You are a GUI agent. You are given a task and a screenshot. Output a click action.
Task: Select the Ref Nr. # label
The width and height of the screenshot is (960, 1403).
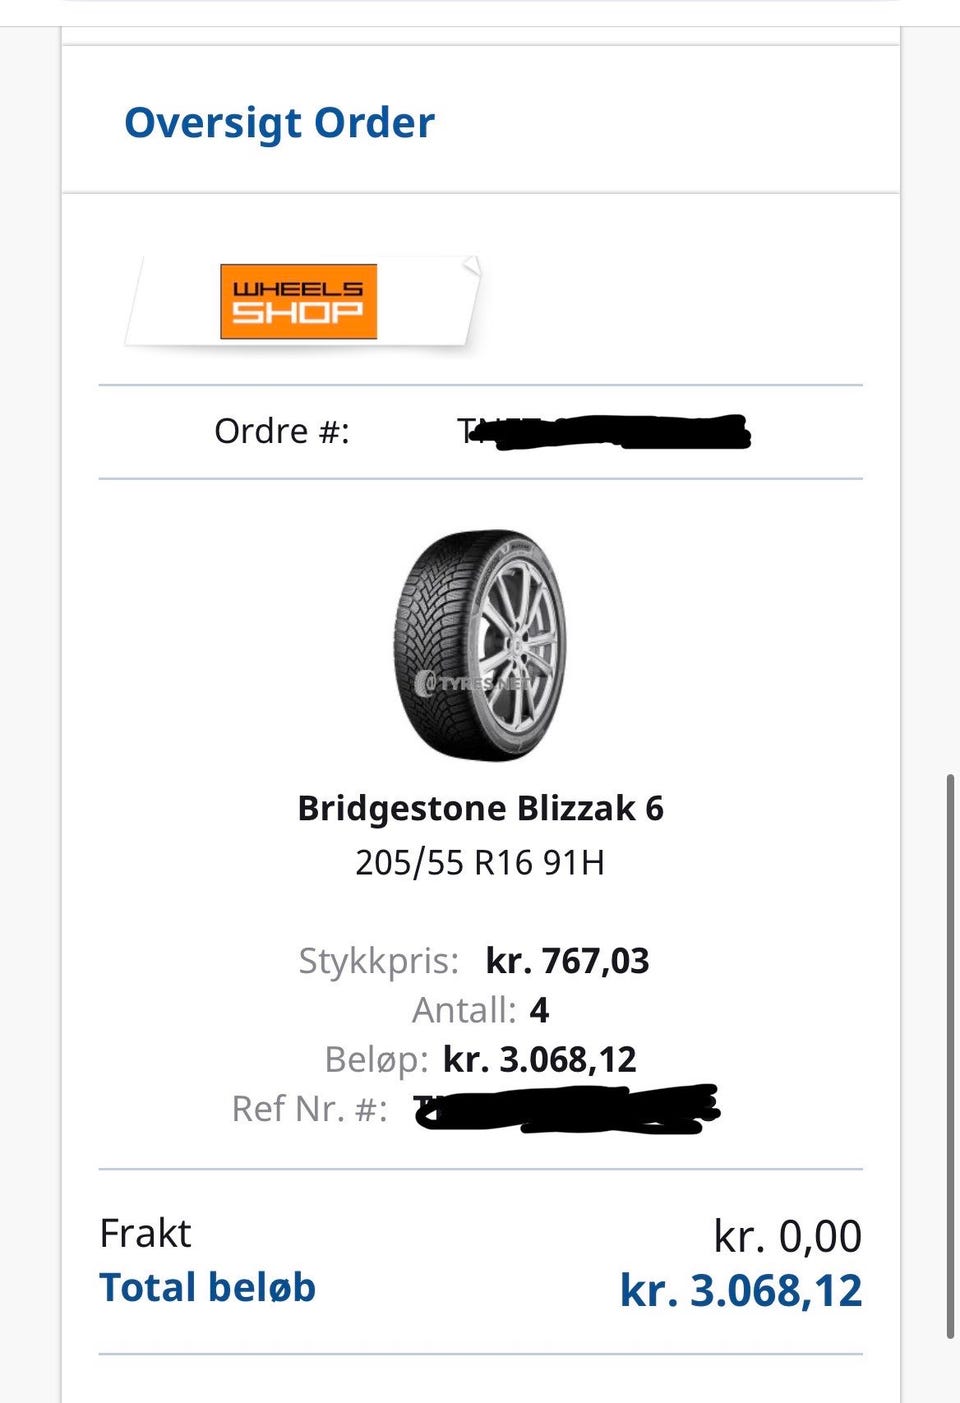(309, 1108)
